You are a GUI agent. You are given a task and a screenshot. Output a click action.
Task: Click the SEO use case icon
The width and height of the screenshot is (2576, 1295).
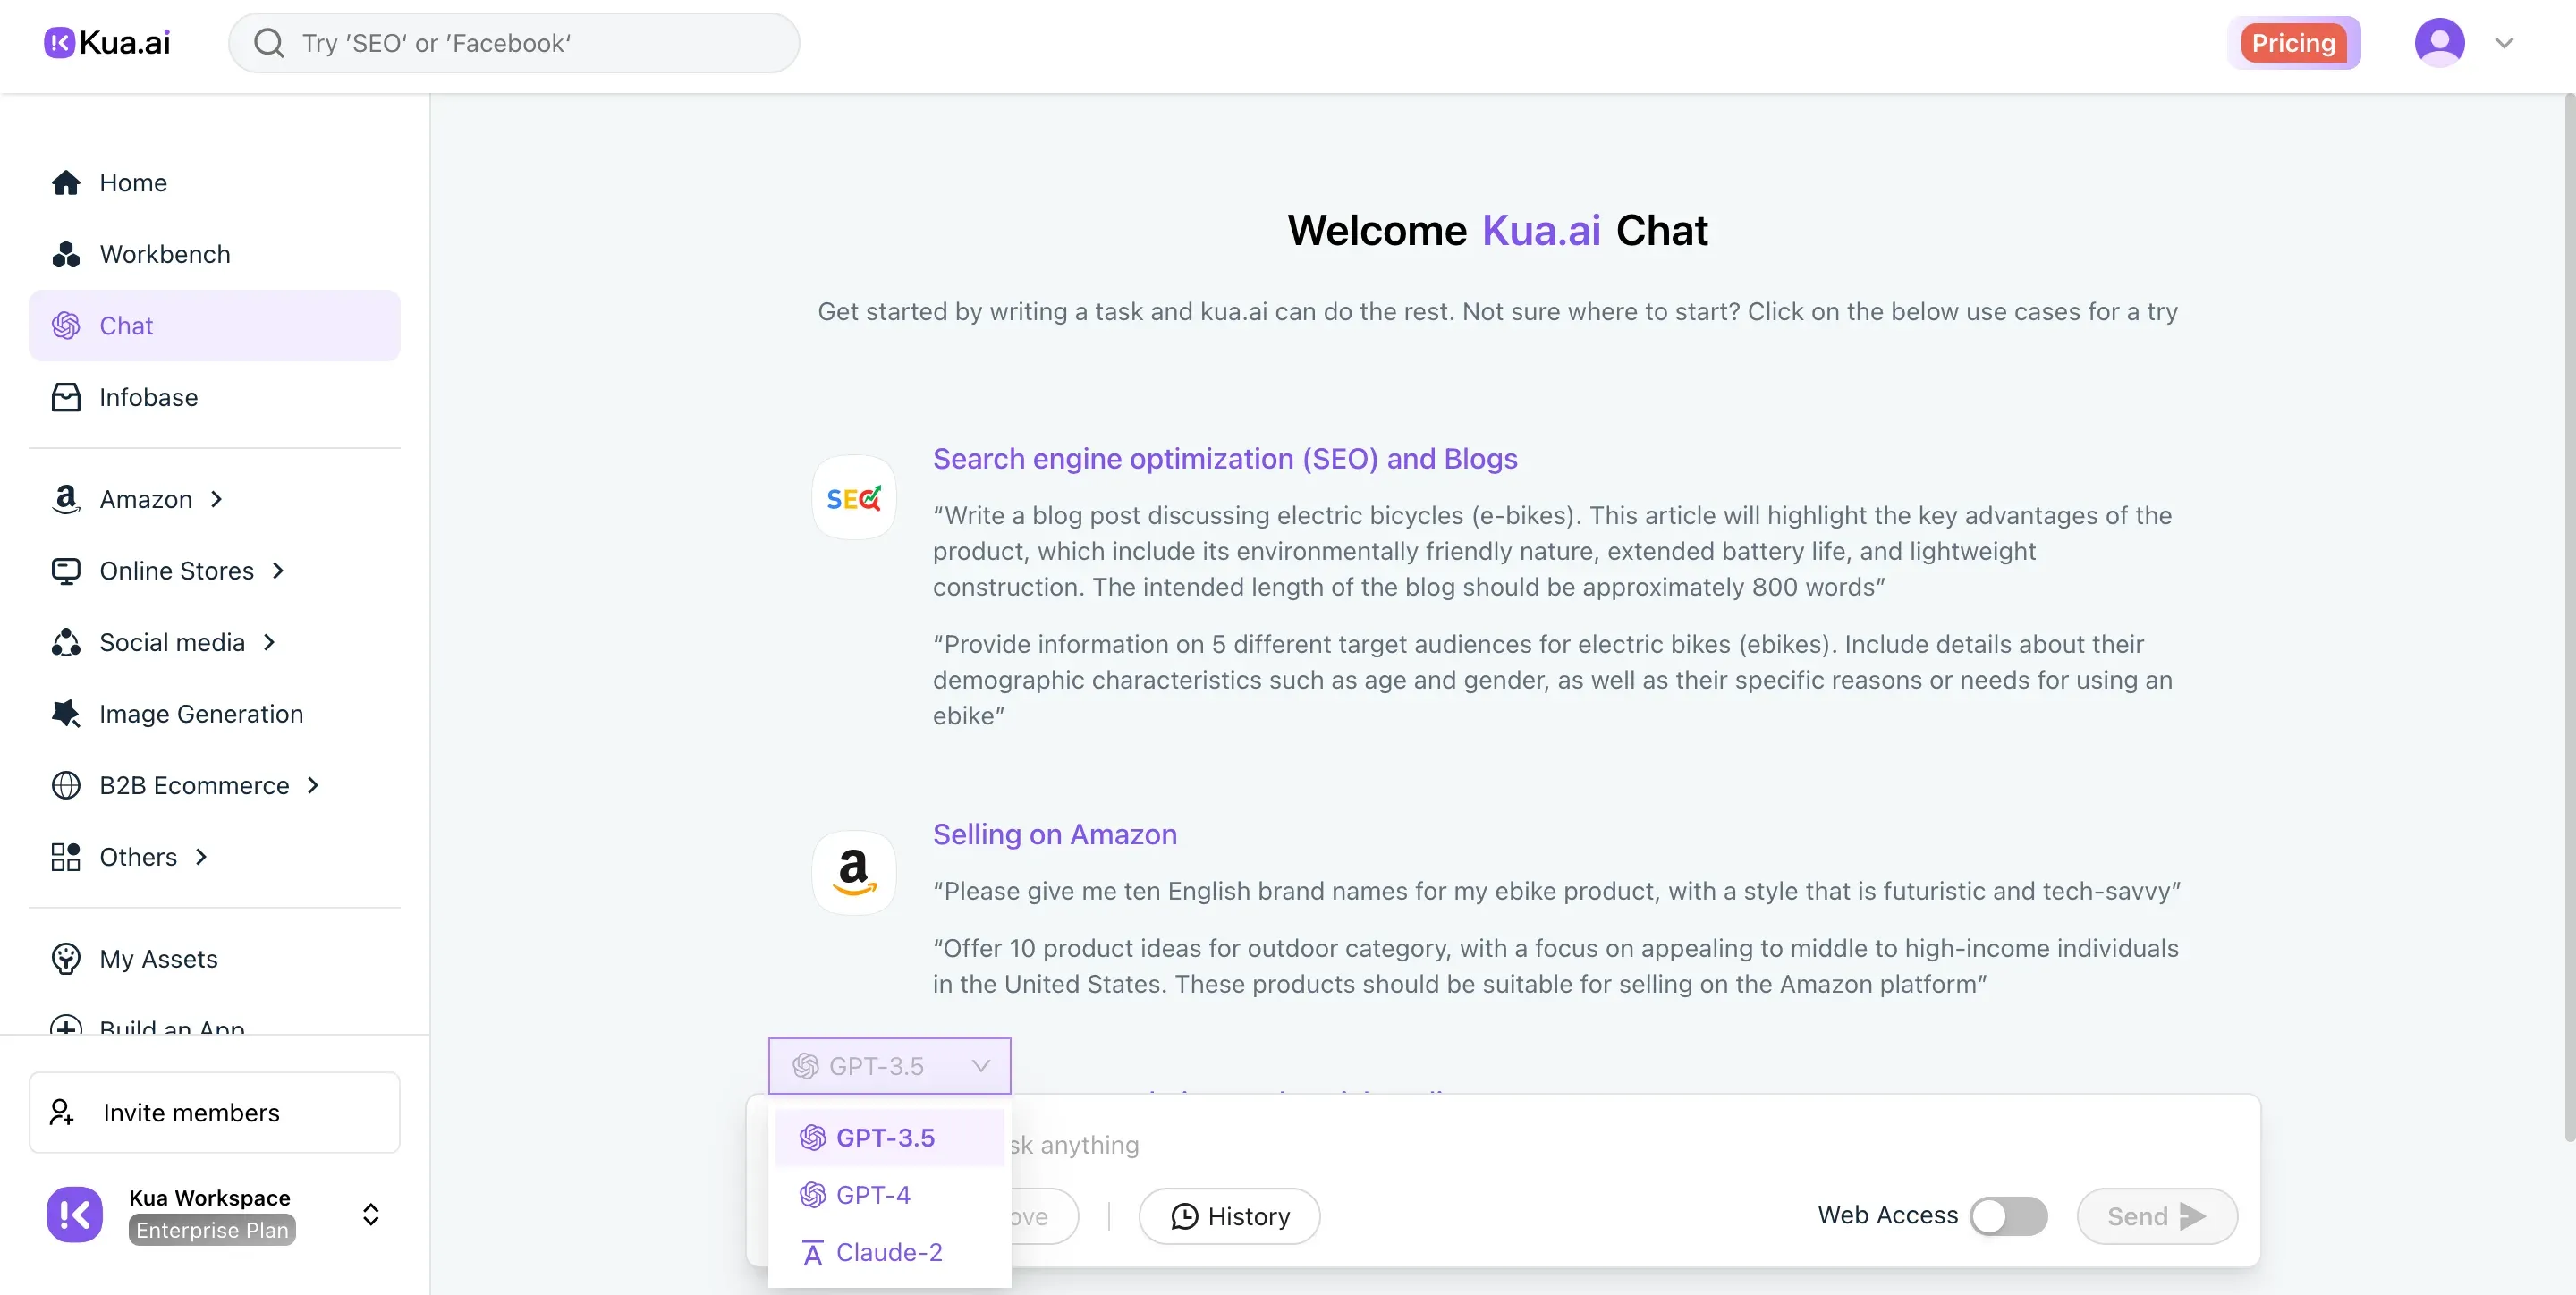coord(853,498)
